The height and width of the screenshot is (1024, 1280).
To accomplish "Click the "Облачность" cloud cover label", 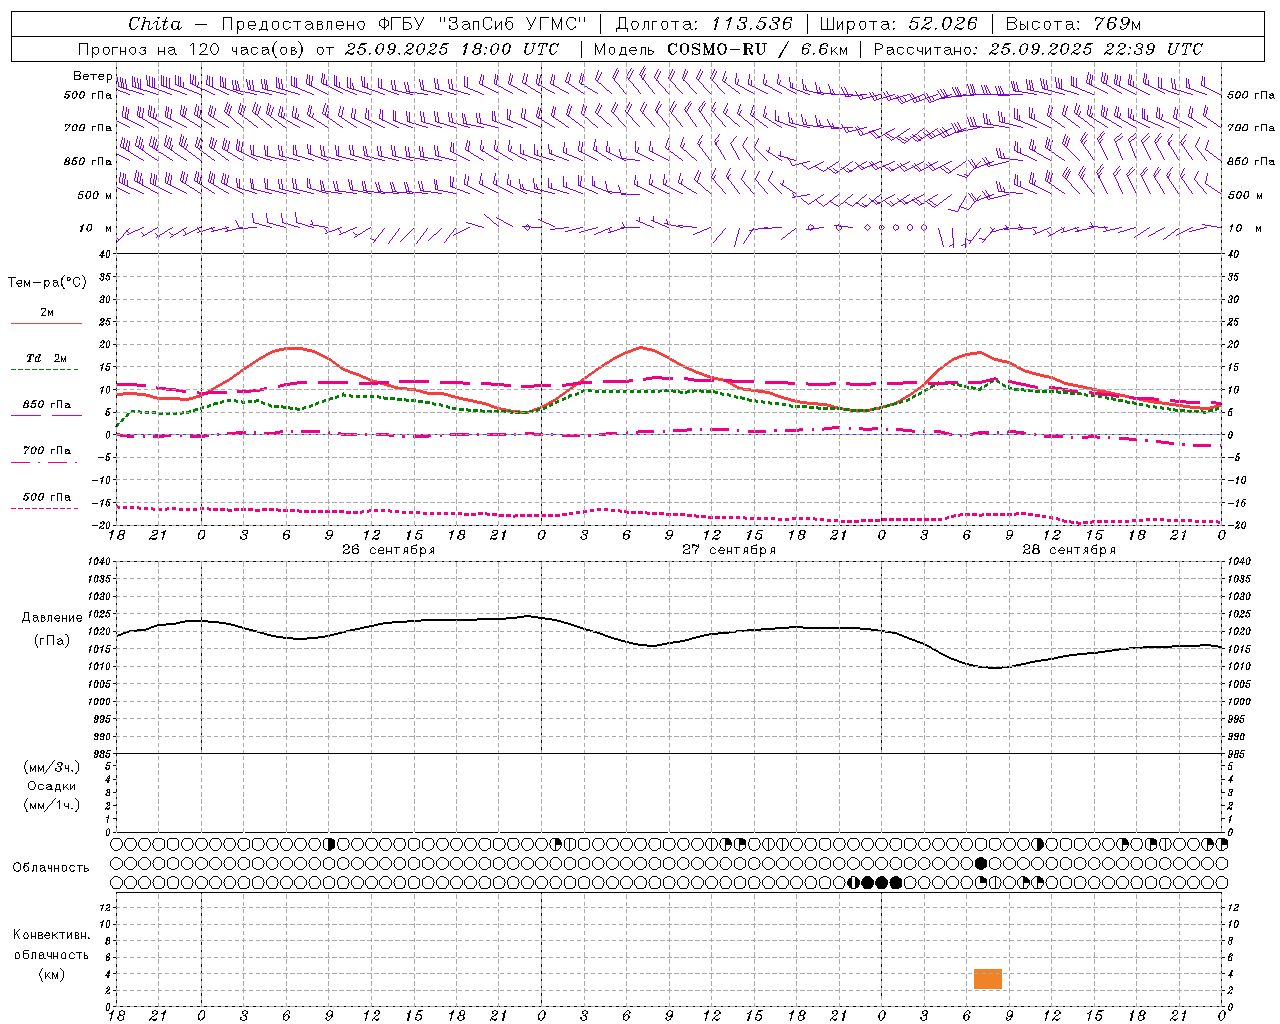I will [51, 867].
